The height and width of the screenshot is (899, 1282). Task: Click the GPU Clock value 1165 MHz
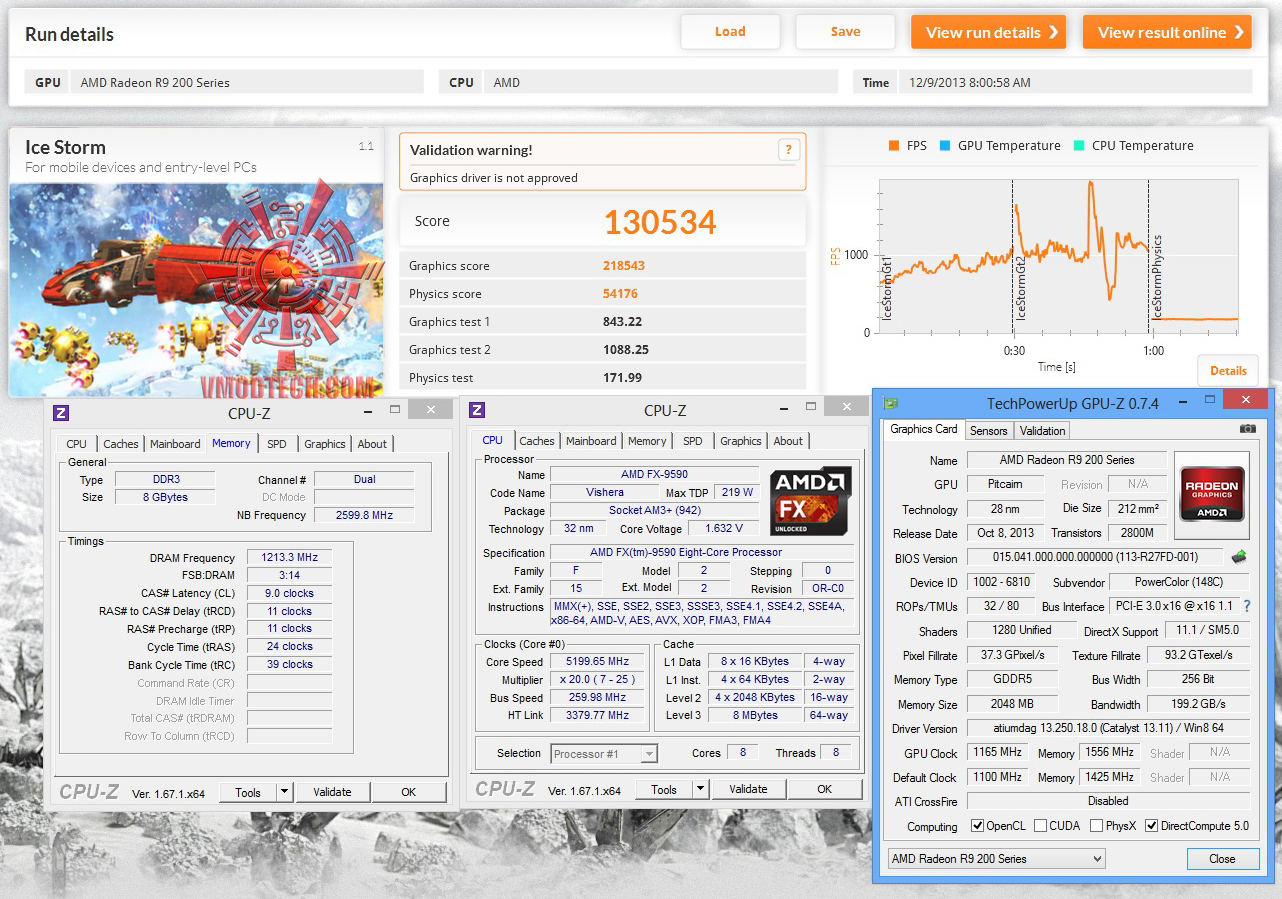coord(997,753)
